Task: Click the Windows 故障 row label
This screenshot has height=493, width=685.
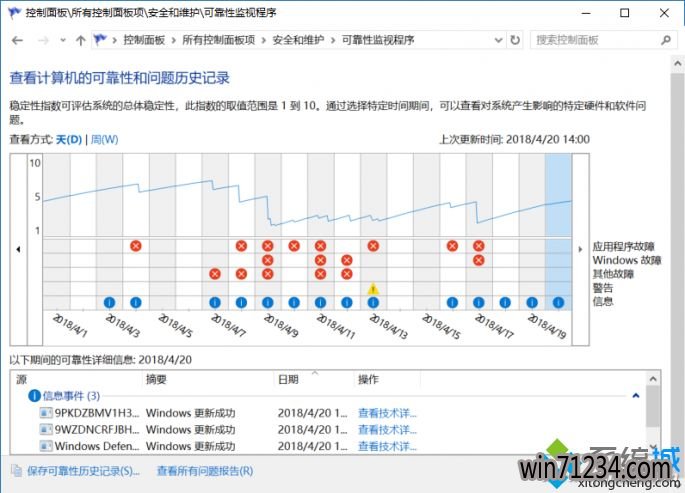Action: point(627,260)
